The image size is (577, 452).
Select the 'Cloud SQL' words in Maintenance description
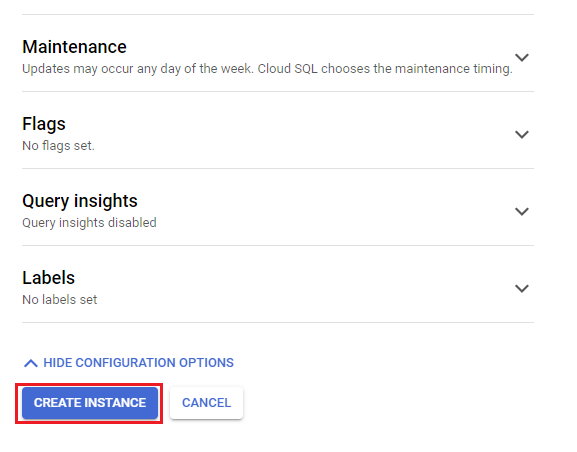[x=287, y=69]
